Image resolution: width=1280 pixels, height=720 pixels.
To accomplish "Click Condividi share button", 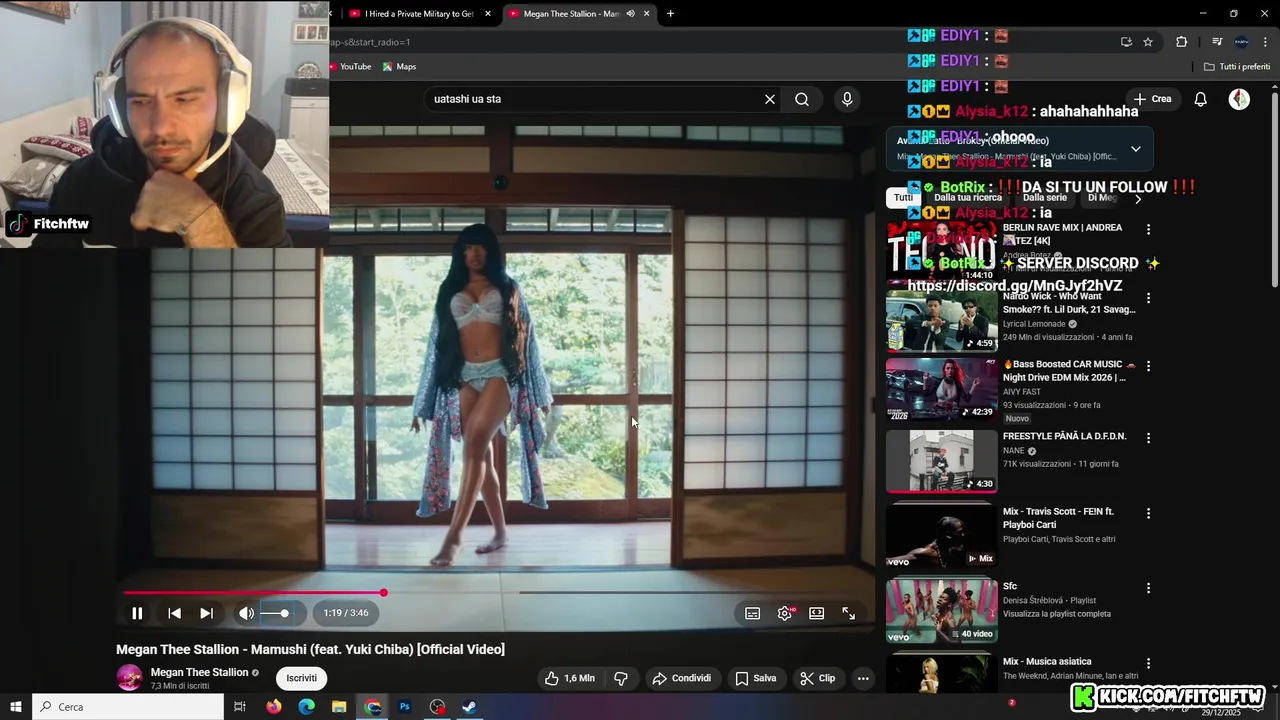I will point(682,678).
